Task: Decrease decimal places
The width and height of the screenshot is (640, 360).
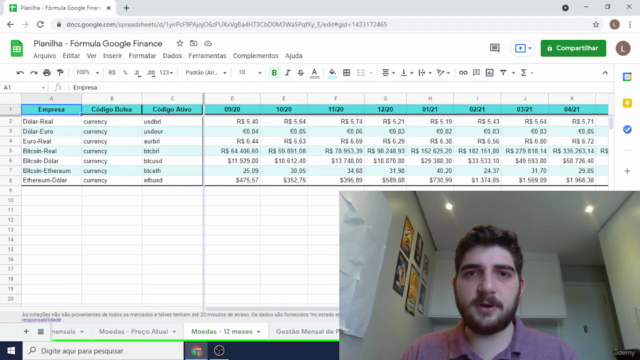Action: tap(138, 73)
